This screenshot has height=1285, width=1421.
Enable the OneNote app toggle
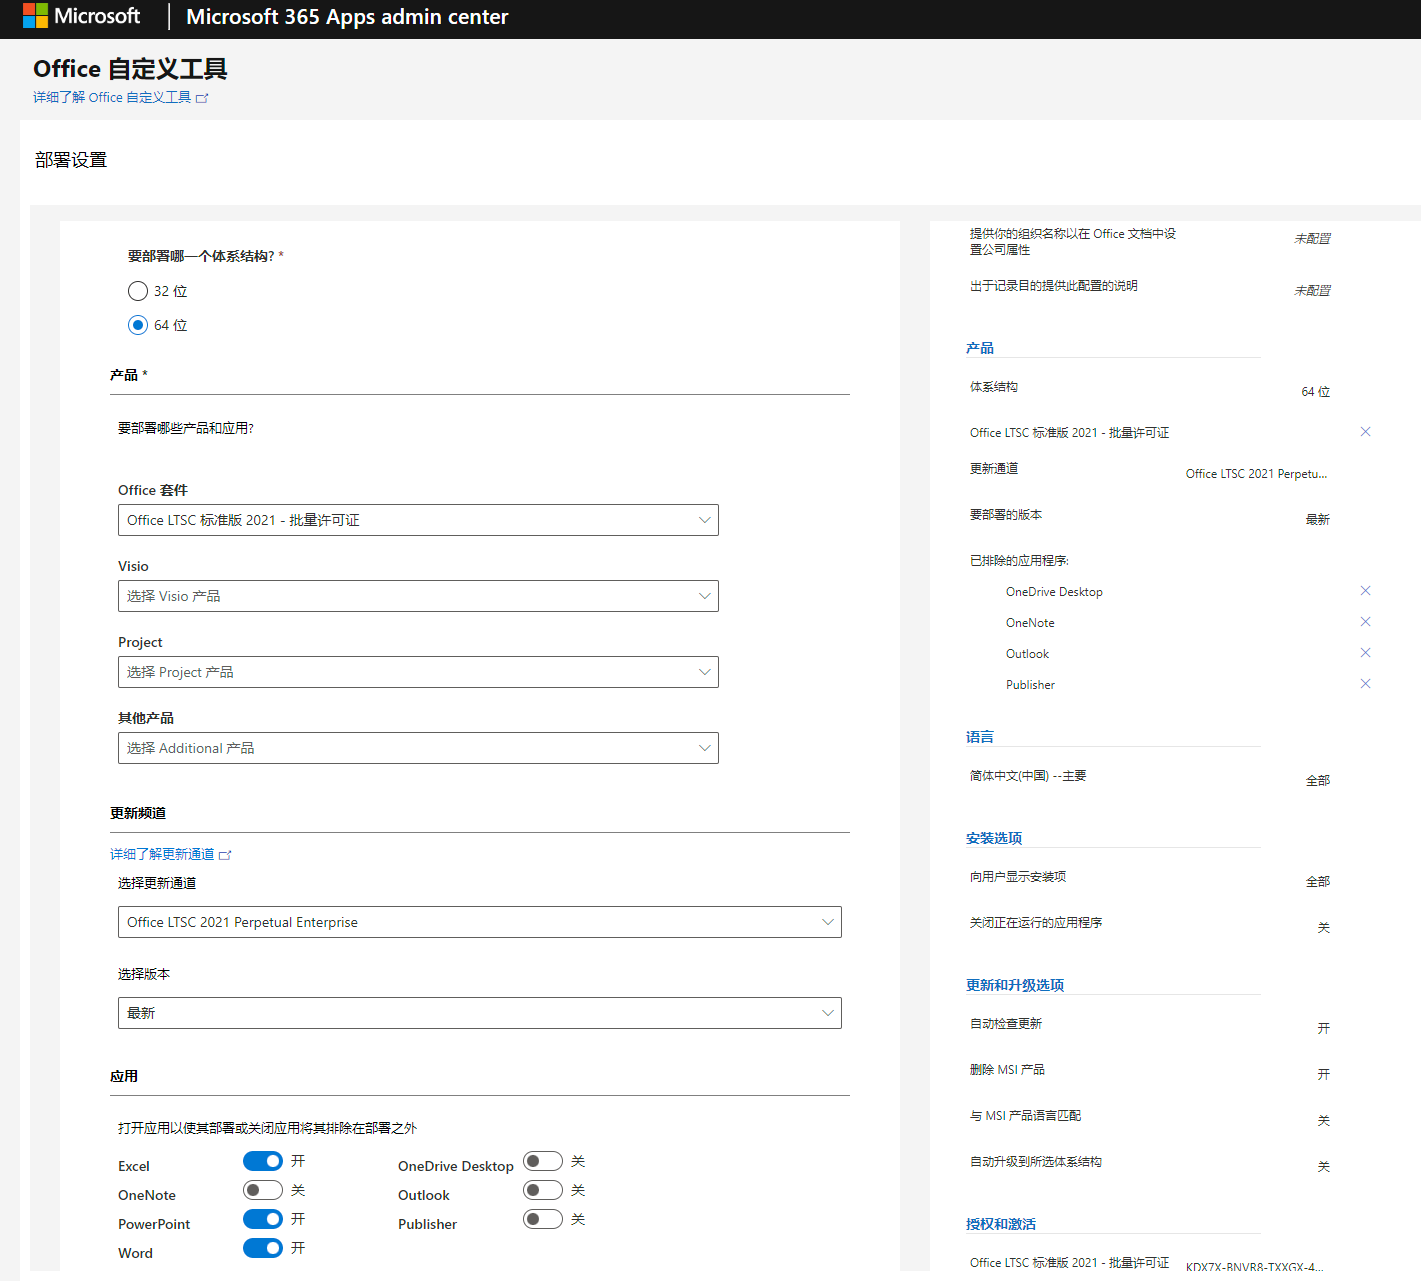pyautogui.click(x=263, y=1190)
